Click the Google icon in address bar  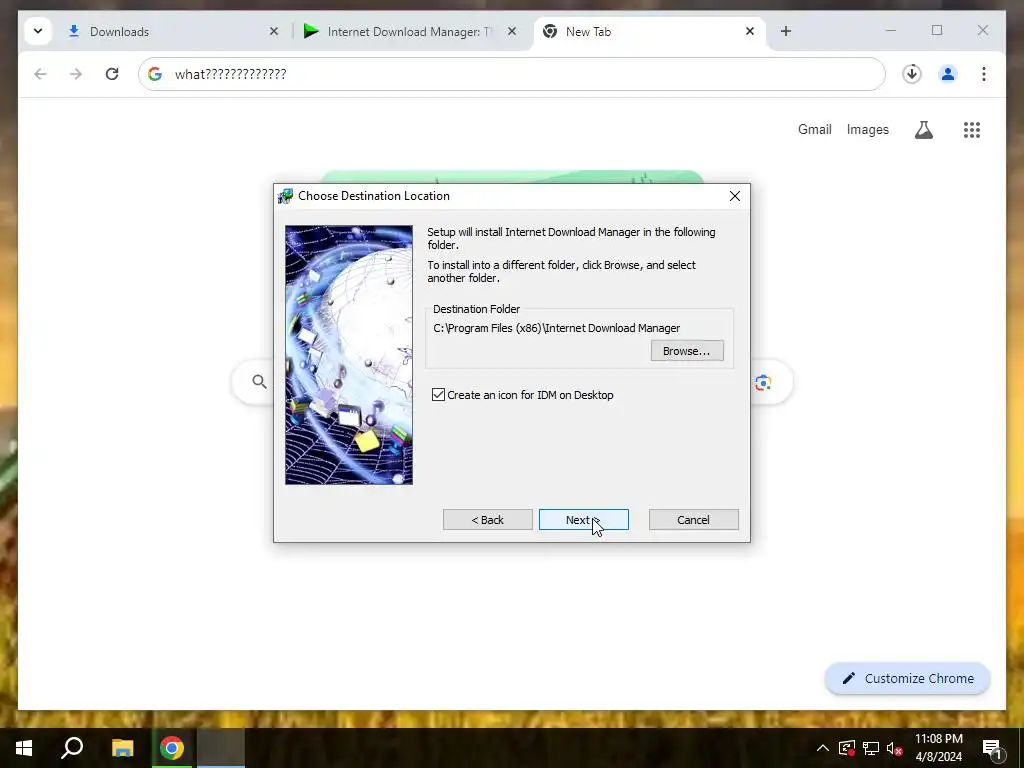[155, 74]
